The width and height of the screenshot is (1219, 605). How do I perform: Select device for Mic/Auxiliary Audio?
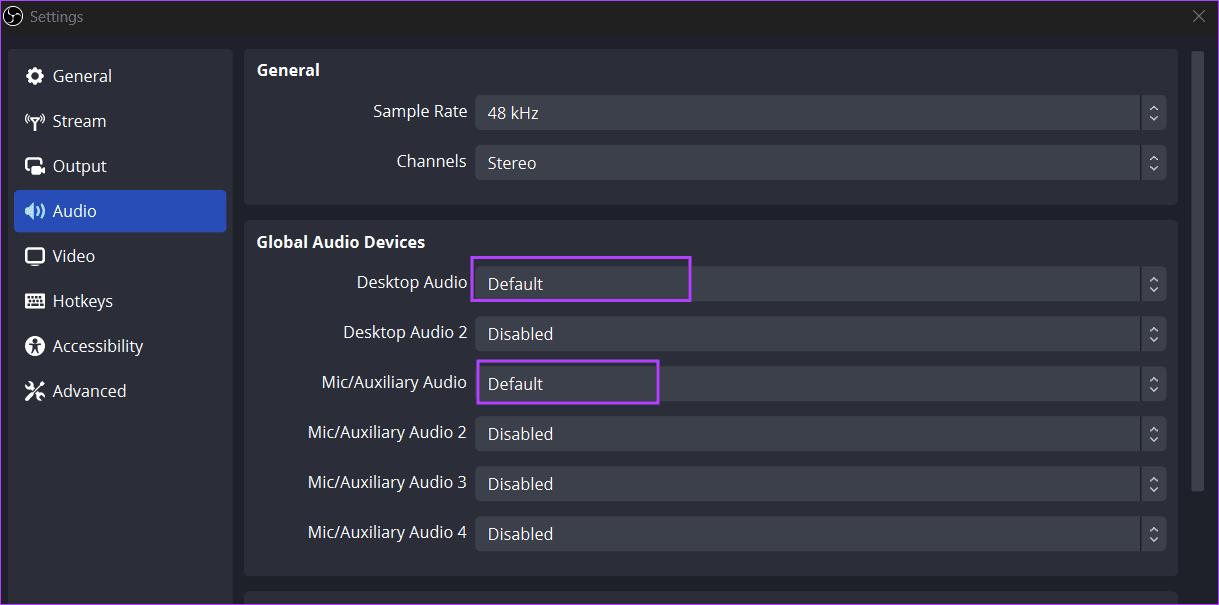(x=820, y=384)
